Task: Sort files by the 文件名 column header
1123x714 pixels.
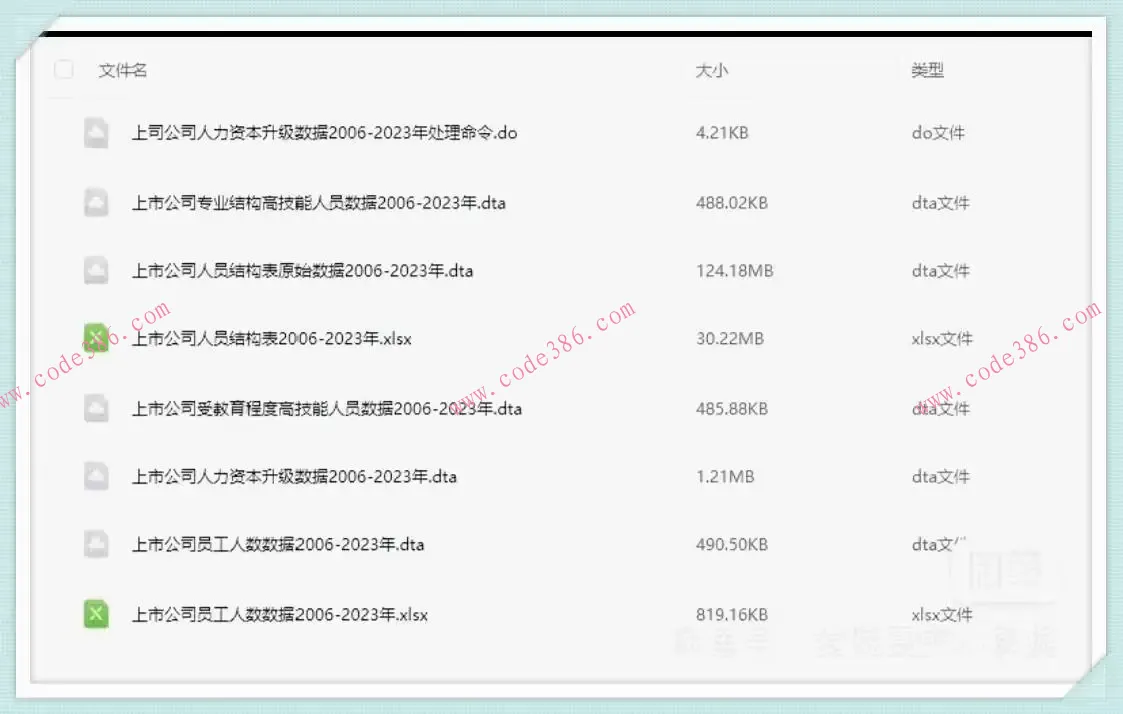Action: [121, 71]
